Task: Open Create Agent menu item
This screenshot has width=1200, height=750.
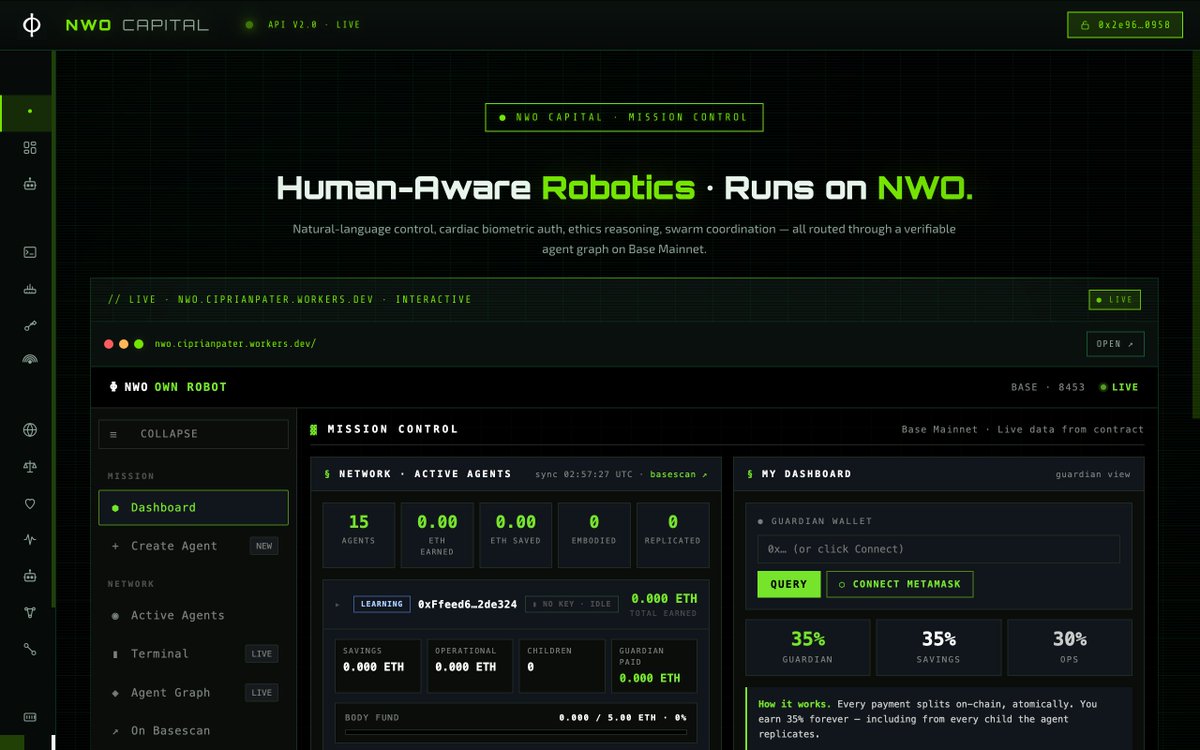Action: (193, 546)
